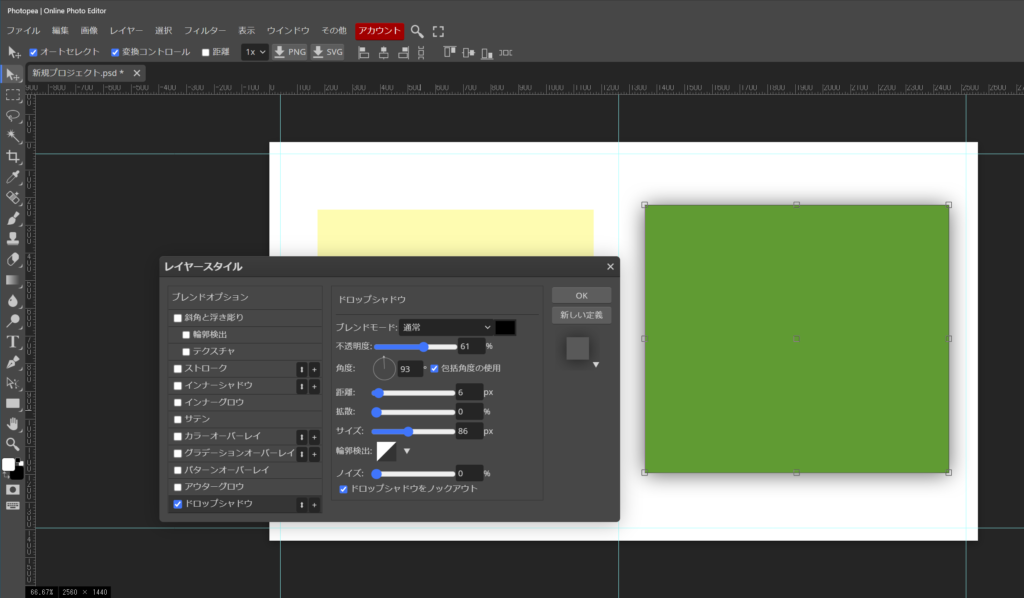Click the 新しい定義 button
Image resolution: width=1024 pixels, height=598 pixels.
click(580, 315)
